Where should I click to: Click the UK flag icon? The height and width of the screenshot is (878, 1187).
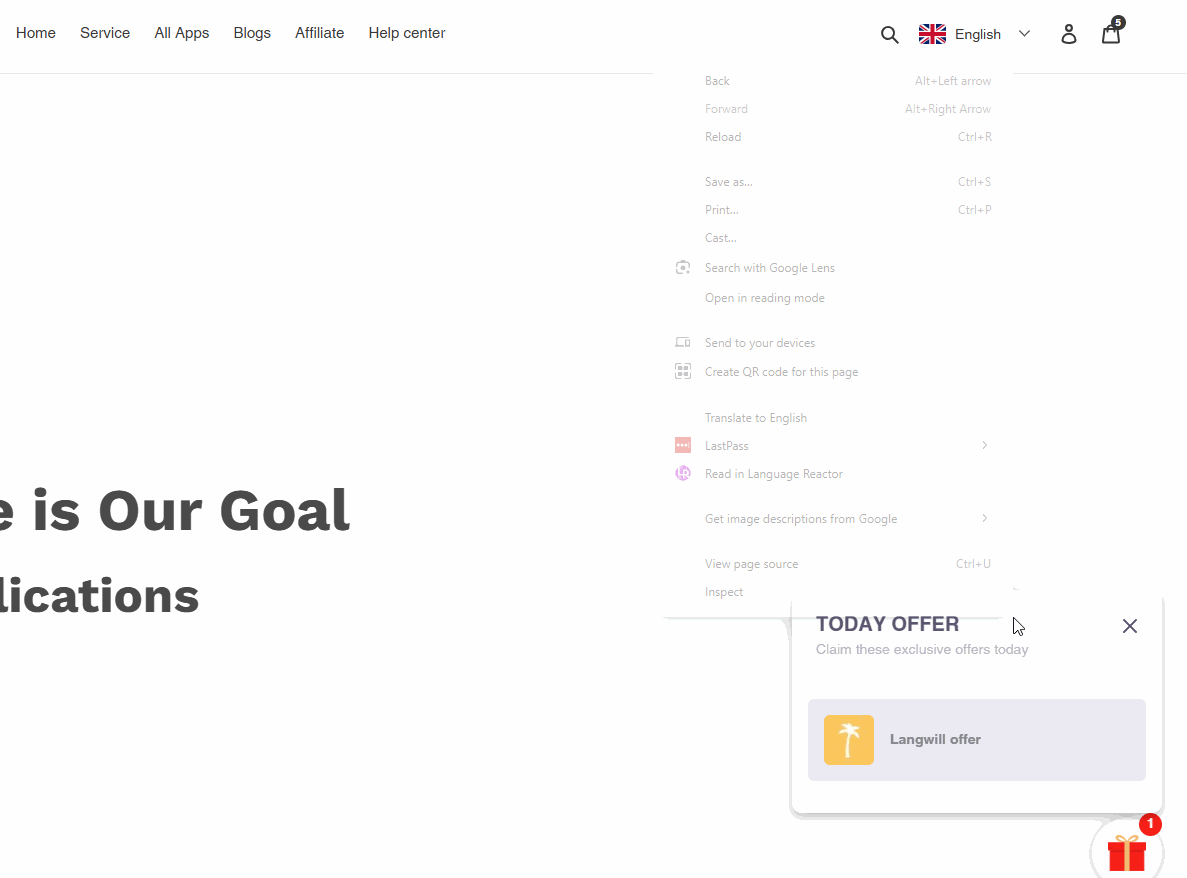(x=932, y=34)
